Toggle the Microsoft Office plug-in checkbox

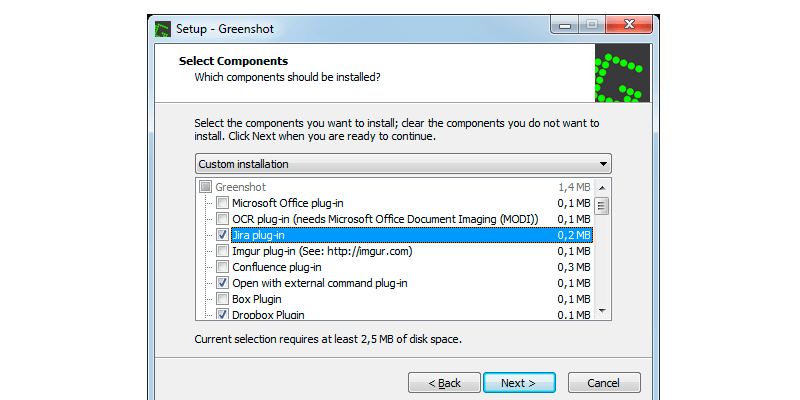[222, 203]
